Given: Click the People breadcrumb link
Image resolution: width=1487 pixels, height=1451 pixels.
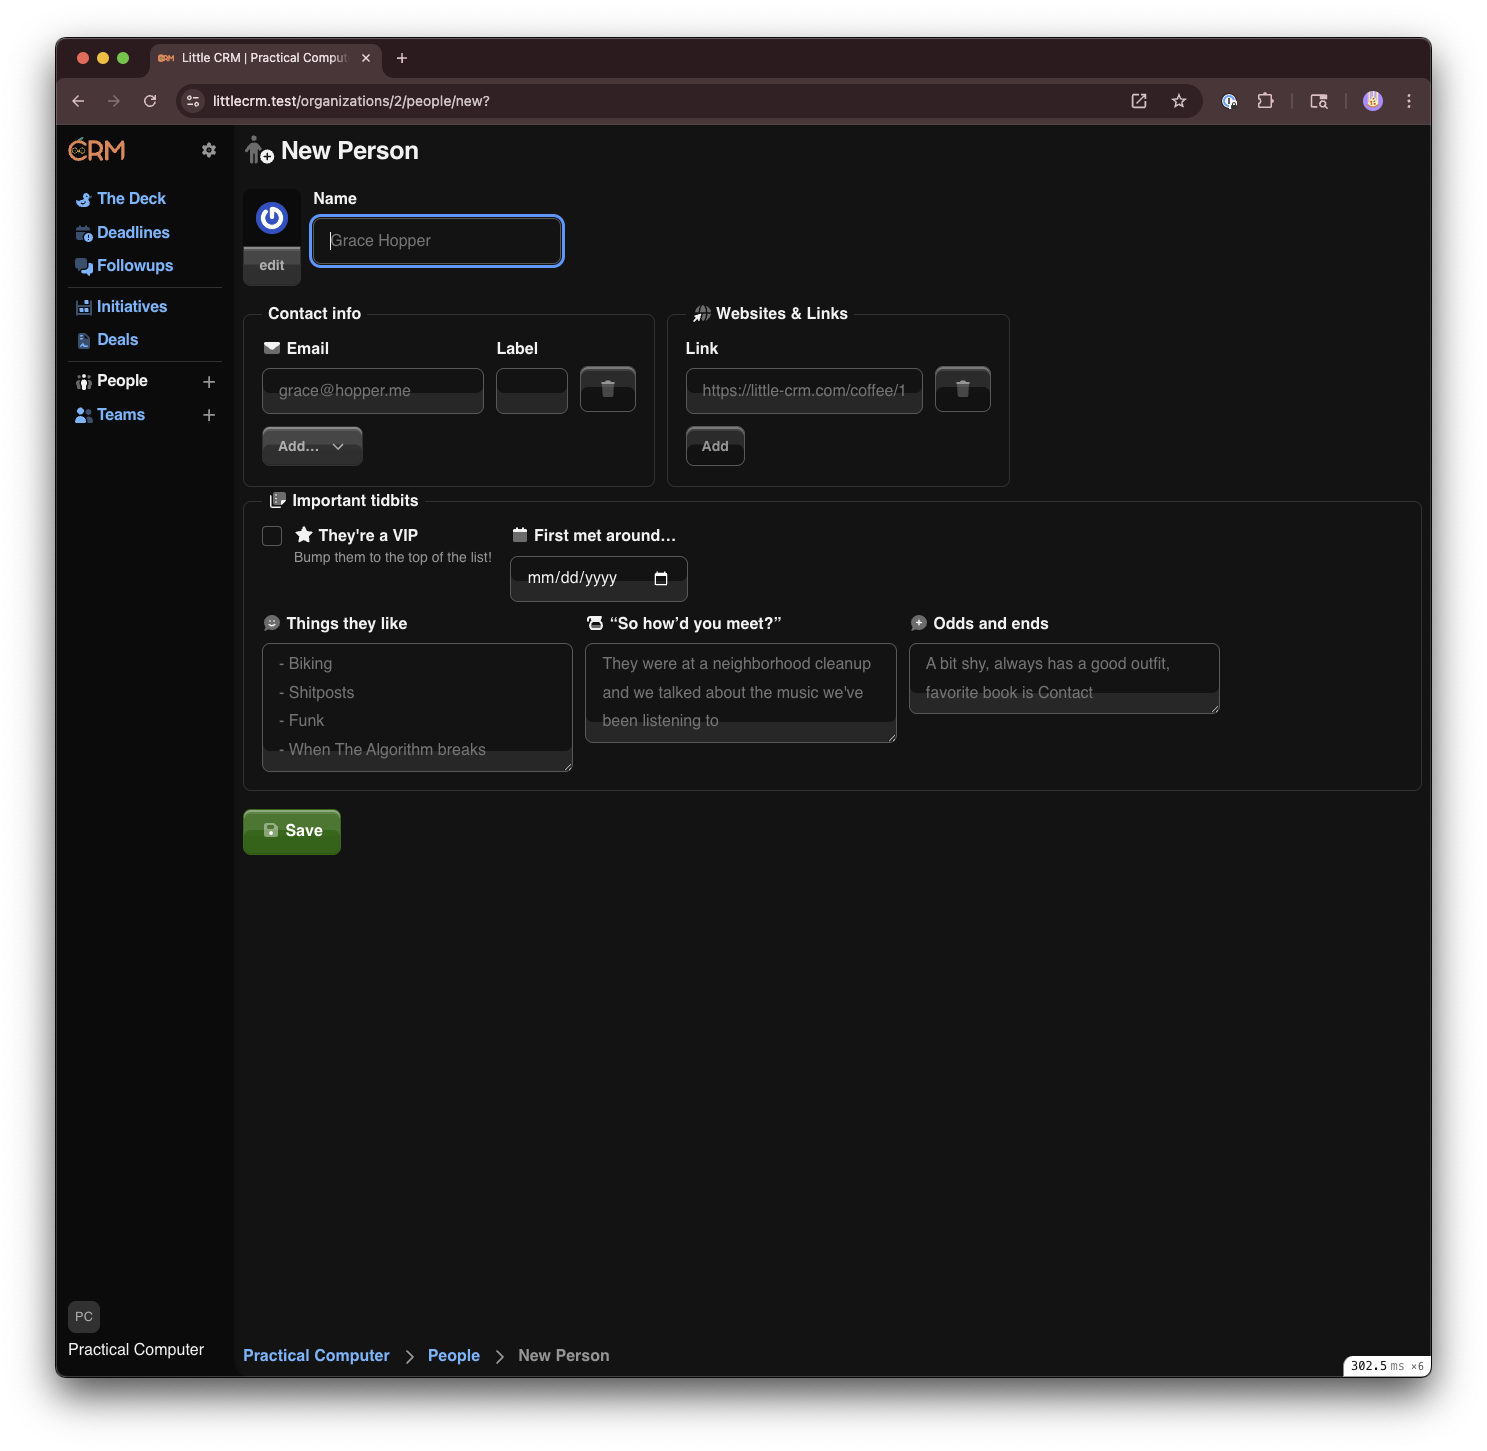Looking at the screenshot, I should 454,1356.
